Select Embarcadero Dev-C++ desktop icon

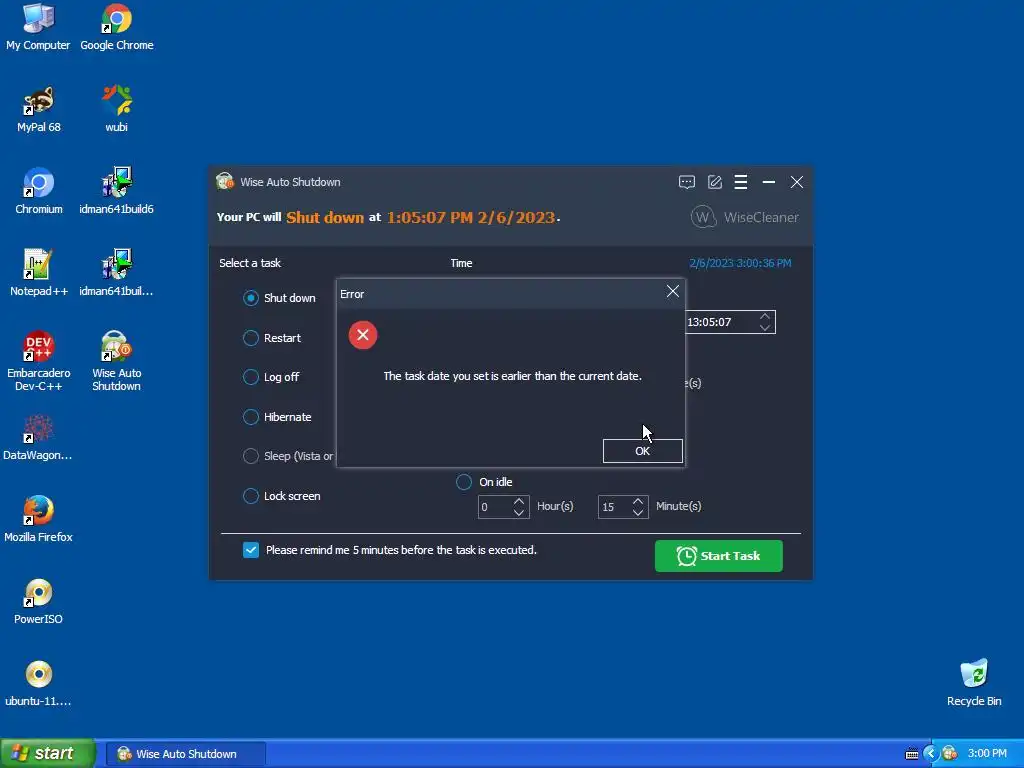coord(39,361)
